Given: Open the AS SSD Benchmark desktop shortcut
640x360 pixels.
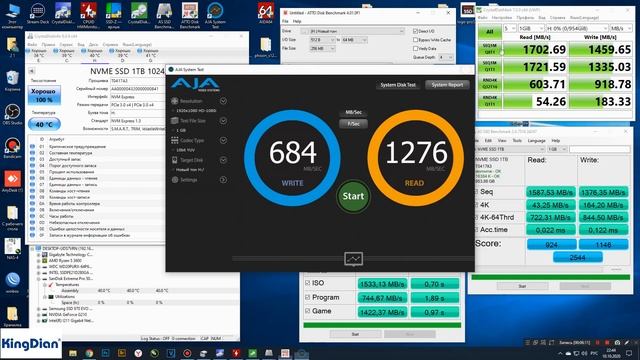Looking at the screenshot, I should point(164,15).
